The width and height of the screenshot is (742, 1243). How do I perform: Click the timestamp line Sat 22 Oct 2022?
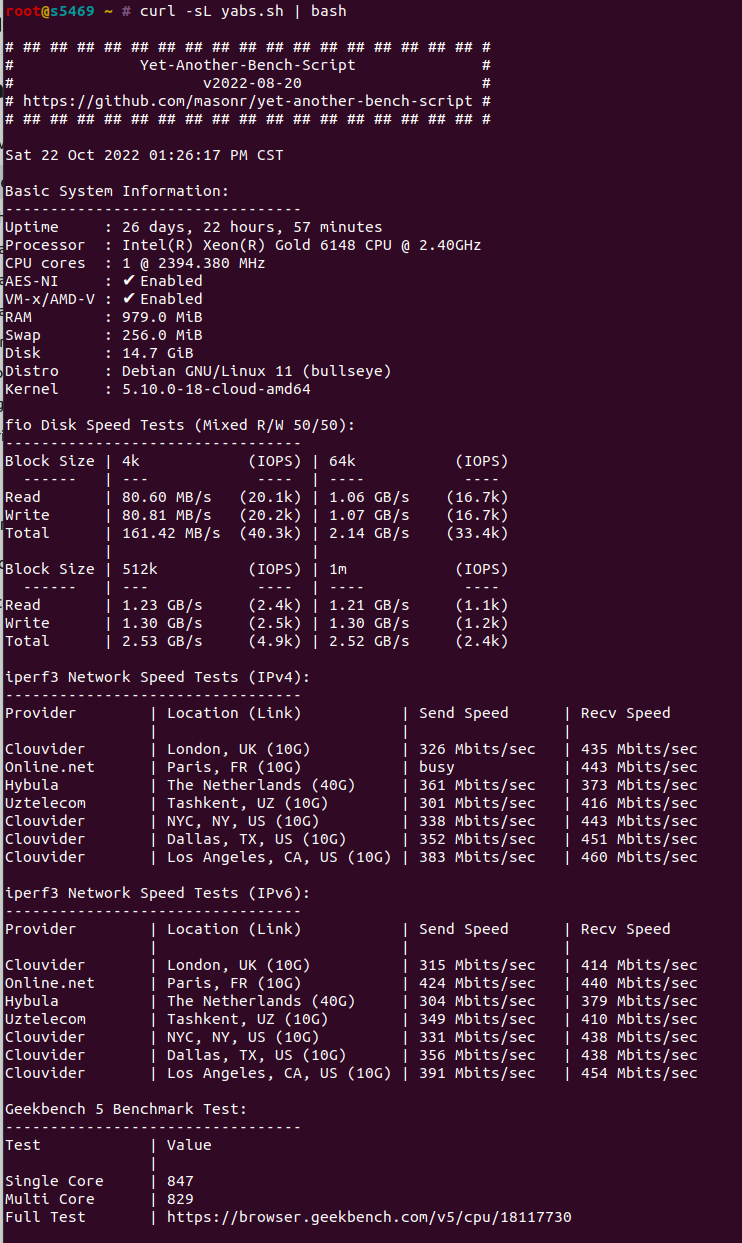click(x=144, y=155)
